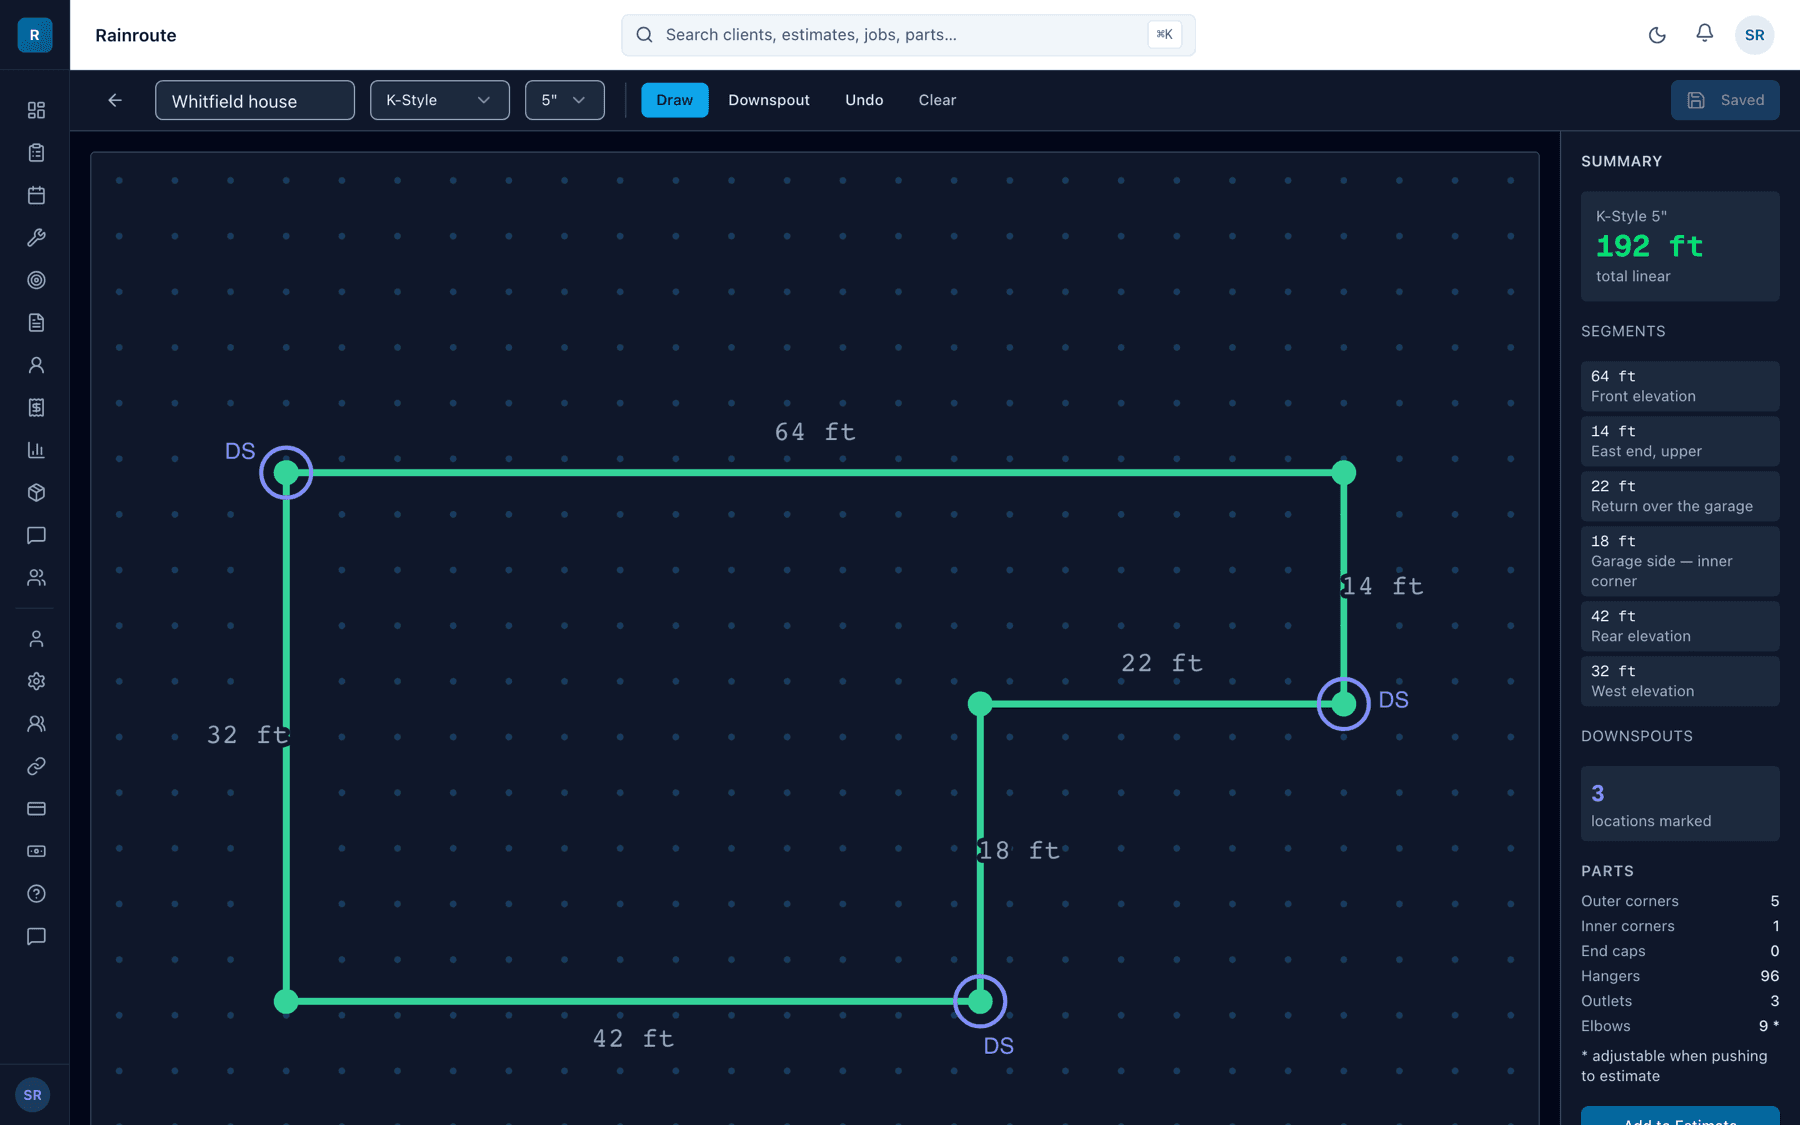Activate the Draw mode button
The image size is (1800, 1125).
[675, 100]
